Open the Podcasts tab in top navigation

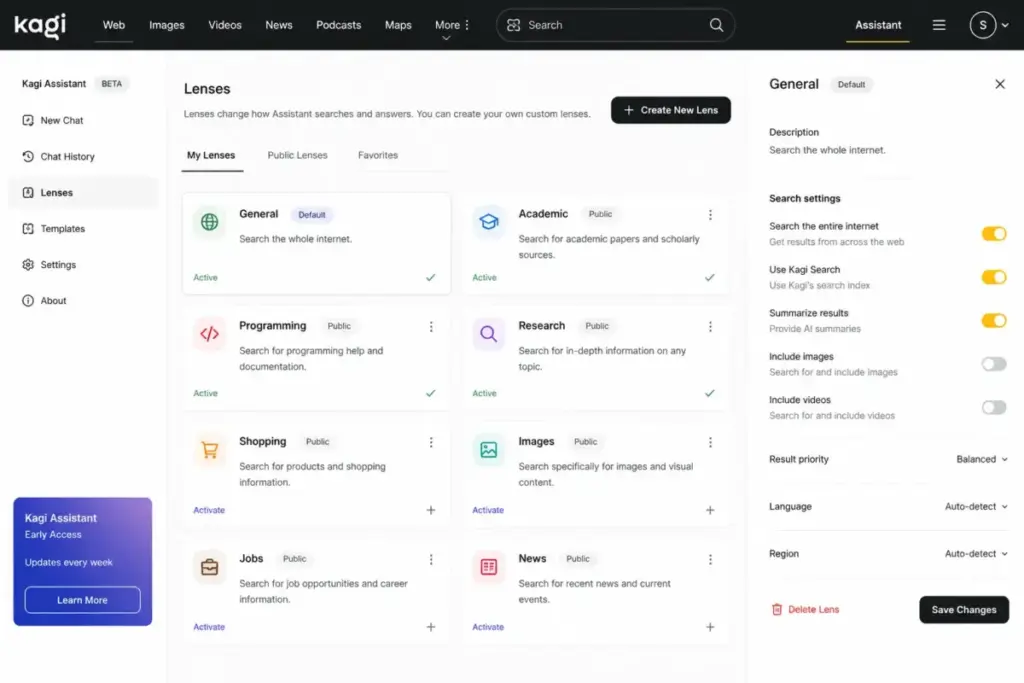click(338, 25)
